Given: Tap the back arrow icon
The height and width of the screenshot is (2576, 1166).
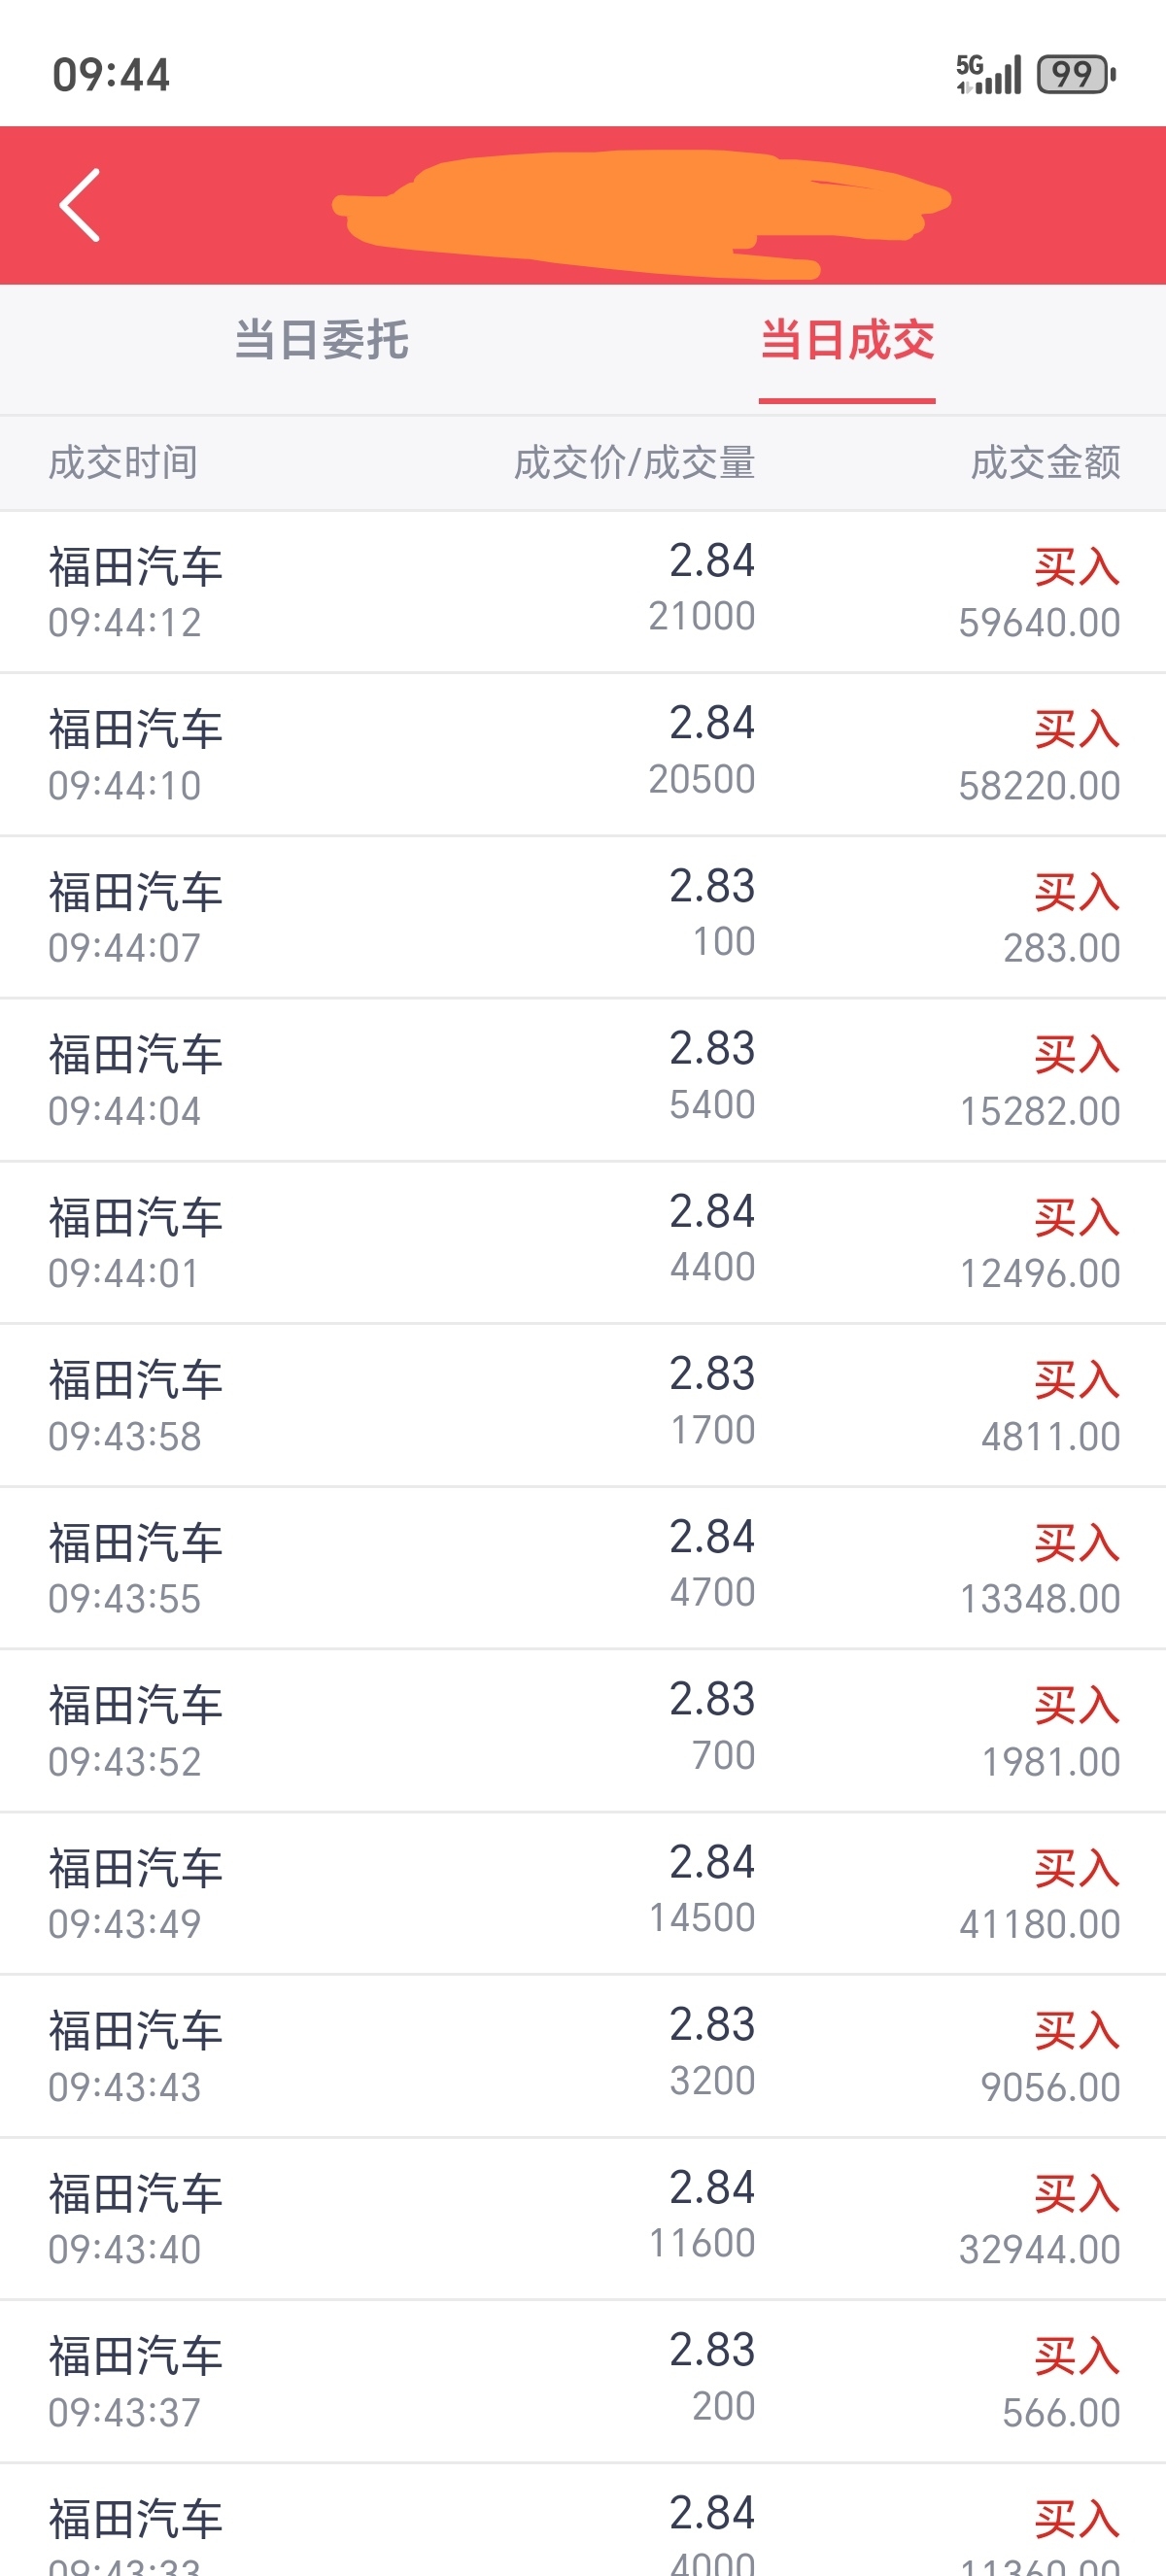Looking at the screenshot, I should (x=80, y=205).
